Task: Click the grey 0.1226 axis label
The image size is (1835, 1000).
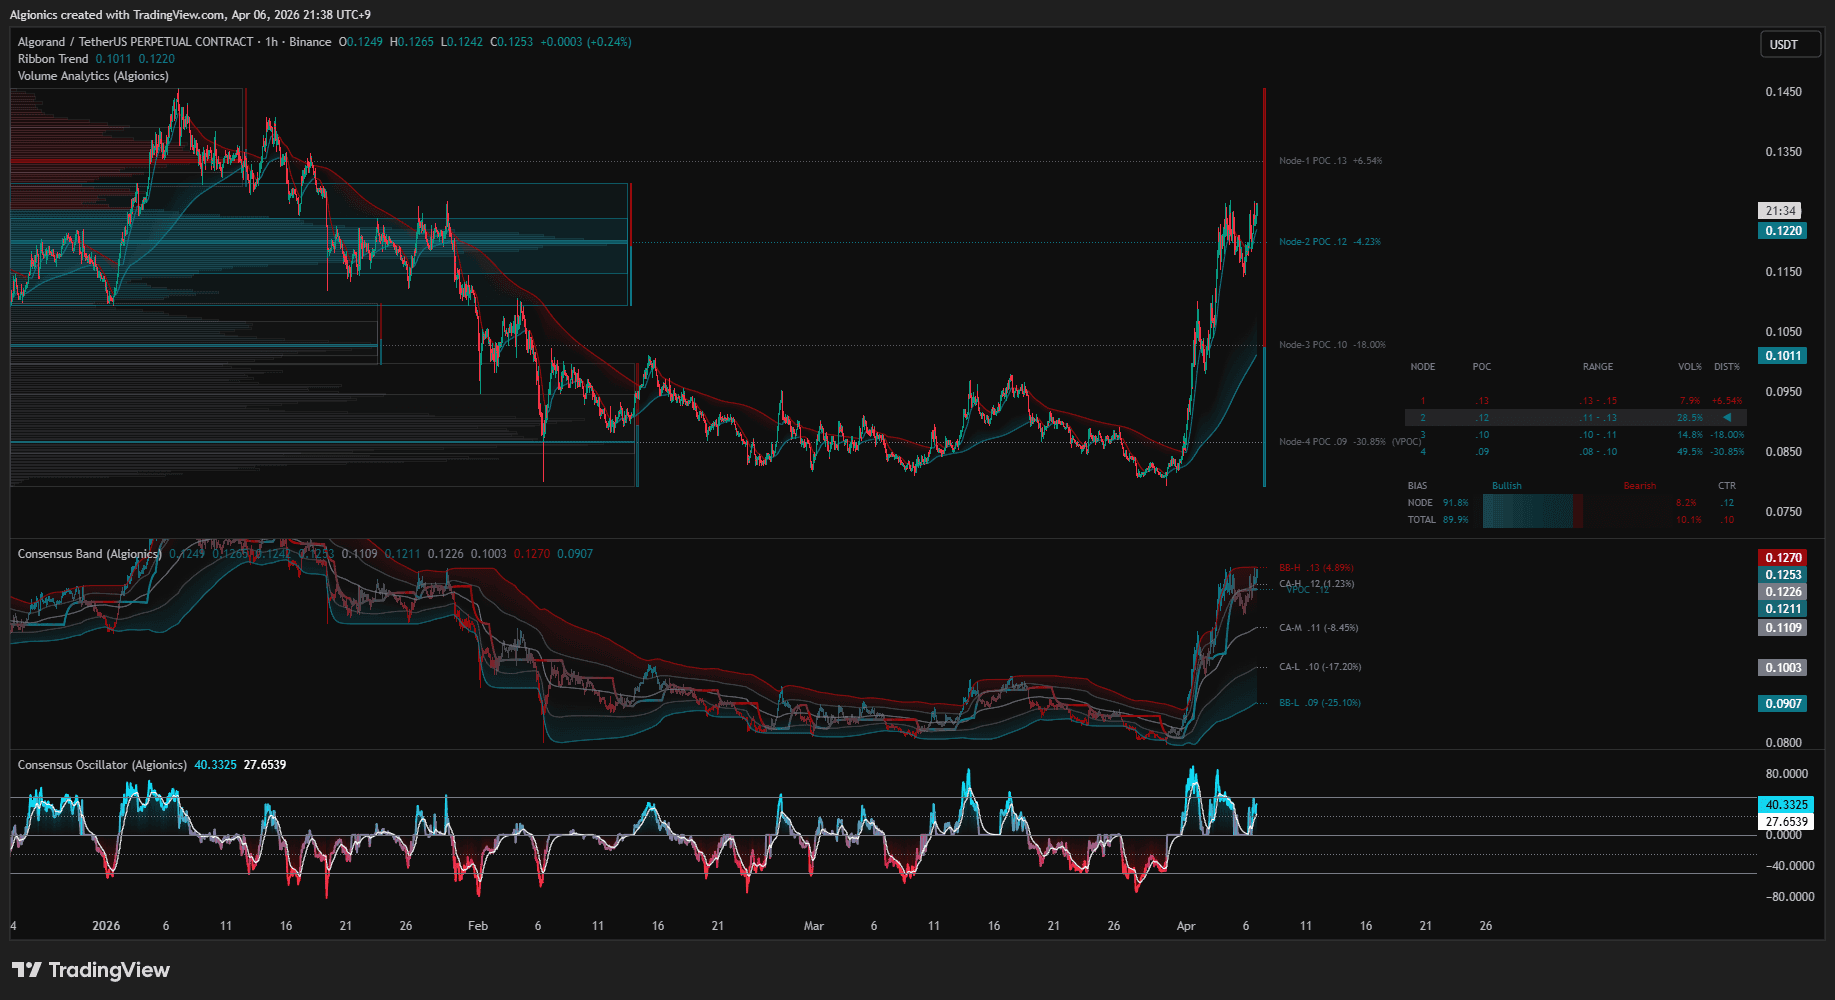Action: pos(1783,592)
